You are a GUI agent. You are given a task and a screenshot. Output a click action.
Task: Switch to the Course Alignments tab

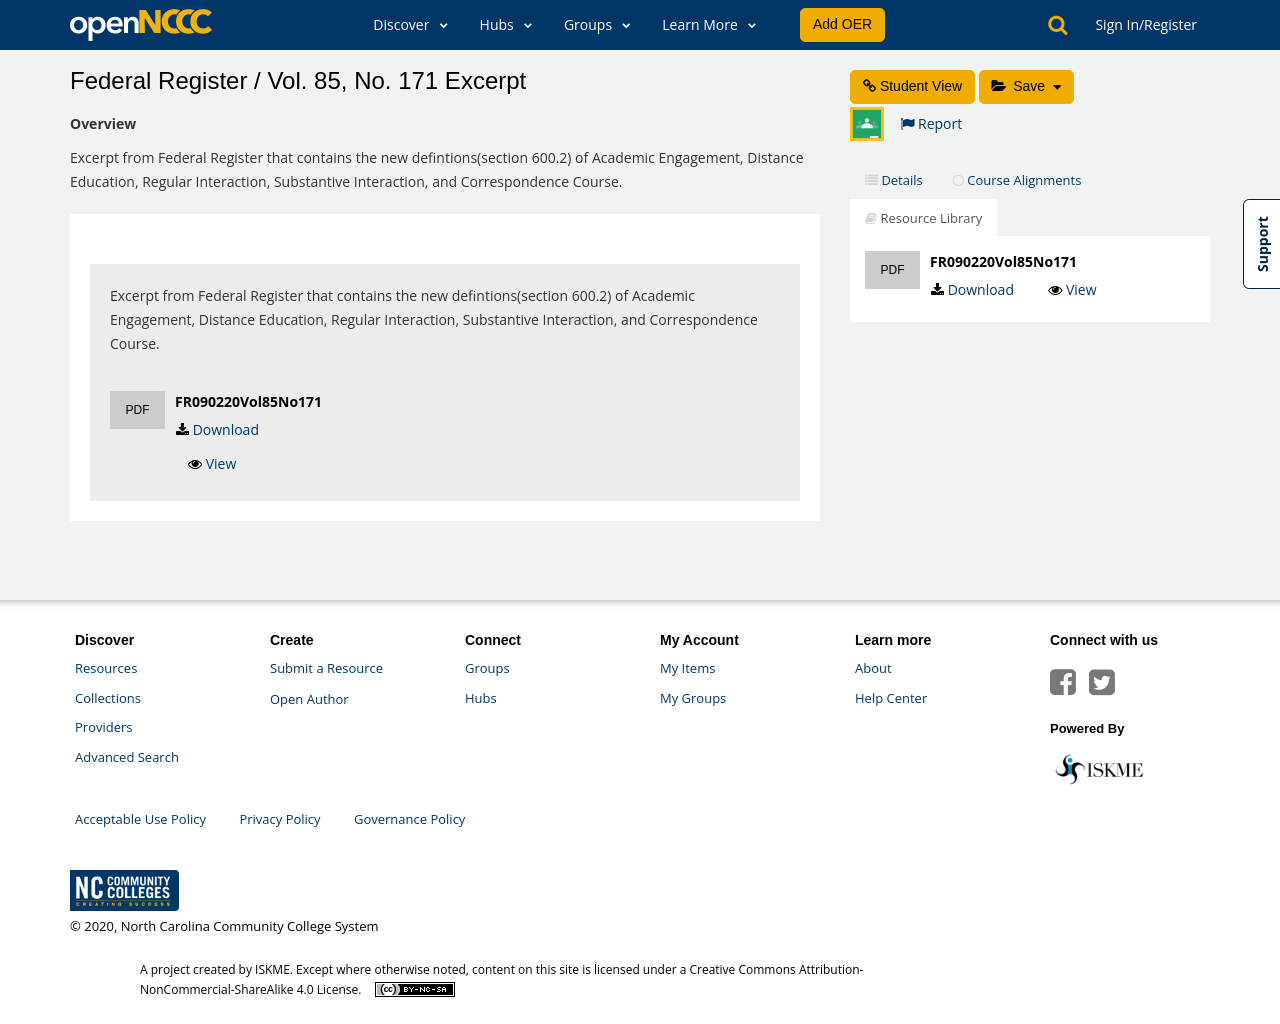(1016, 178)
